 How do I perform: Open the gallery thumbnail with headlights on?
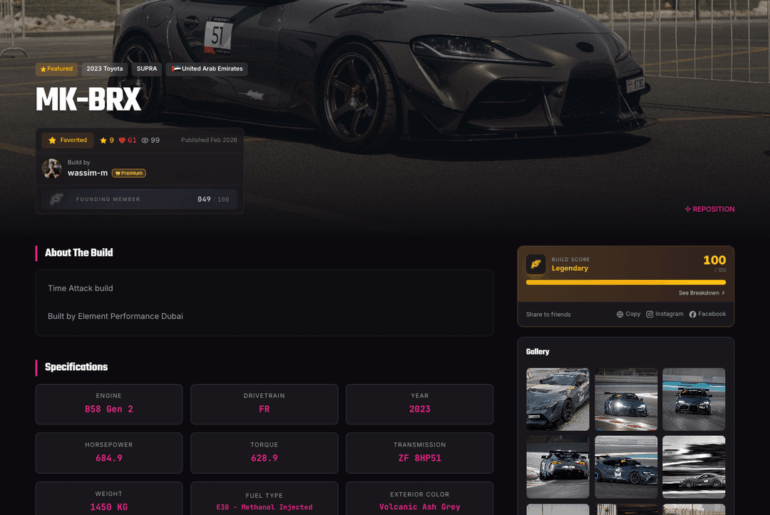[x=626, y=399]
